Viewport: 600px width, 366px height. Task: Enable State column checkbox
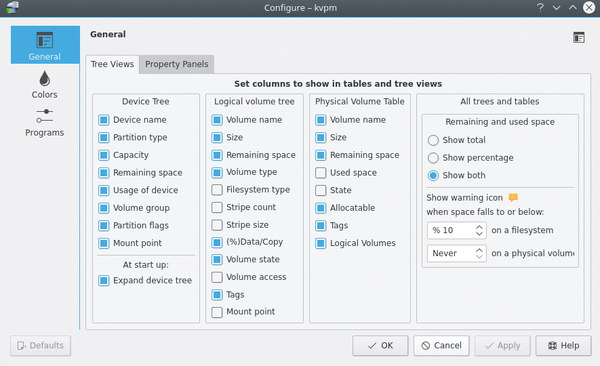[321, 190]
